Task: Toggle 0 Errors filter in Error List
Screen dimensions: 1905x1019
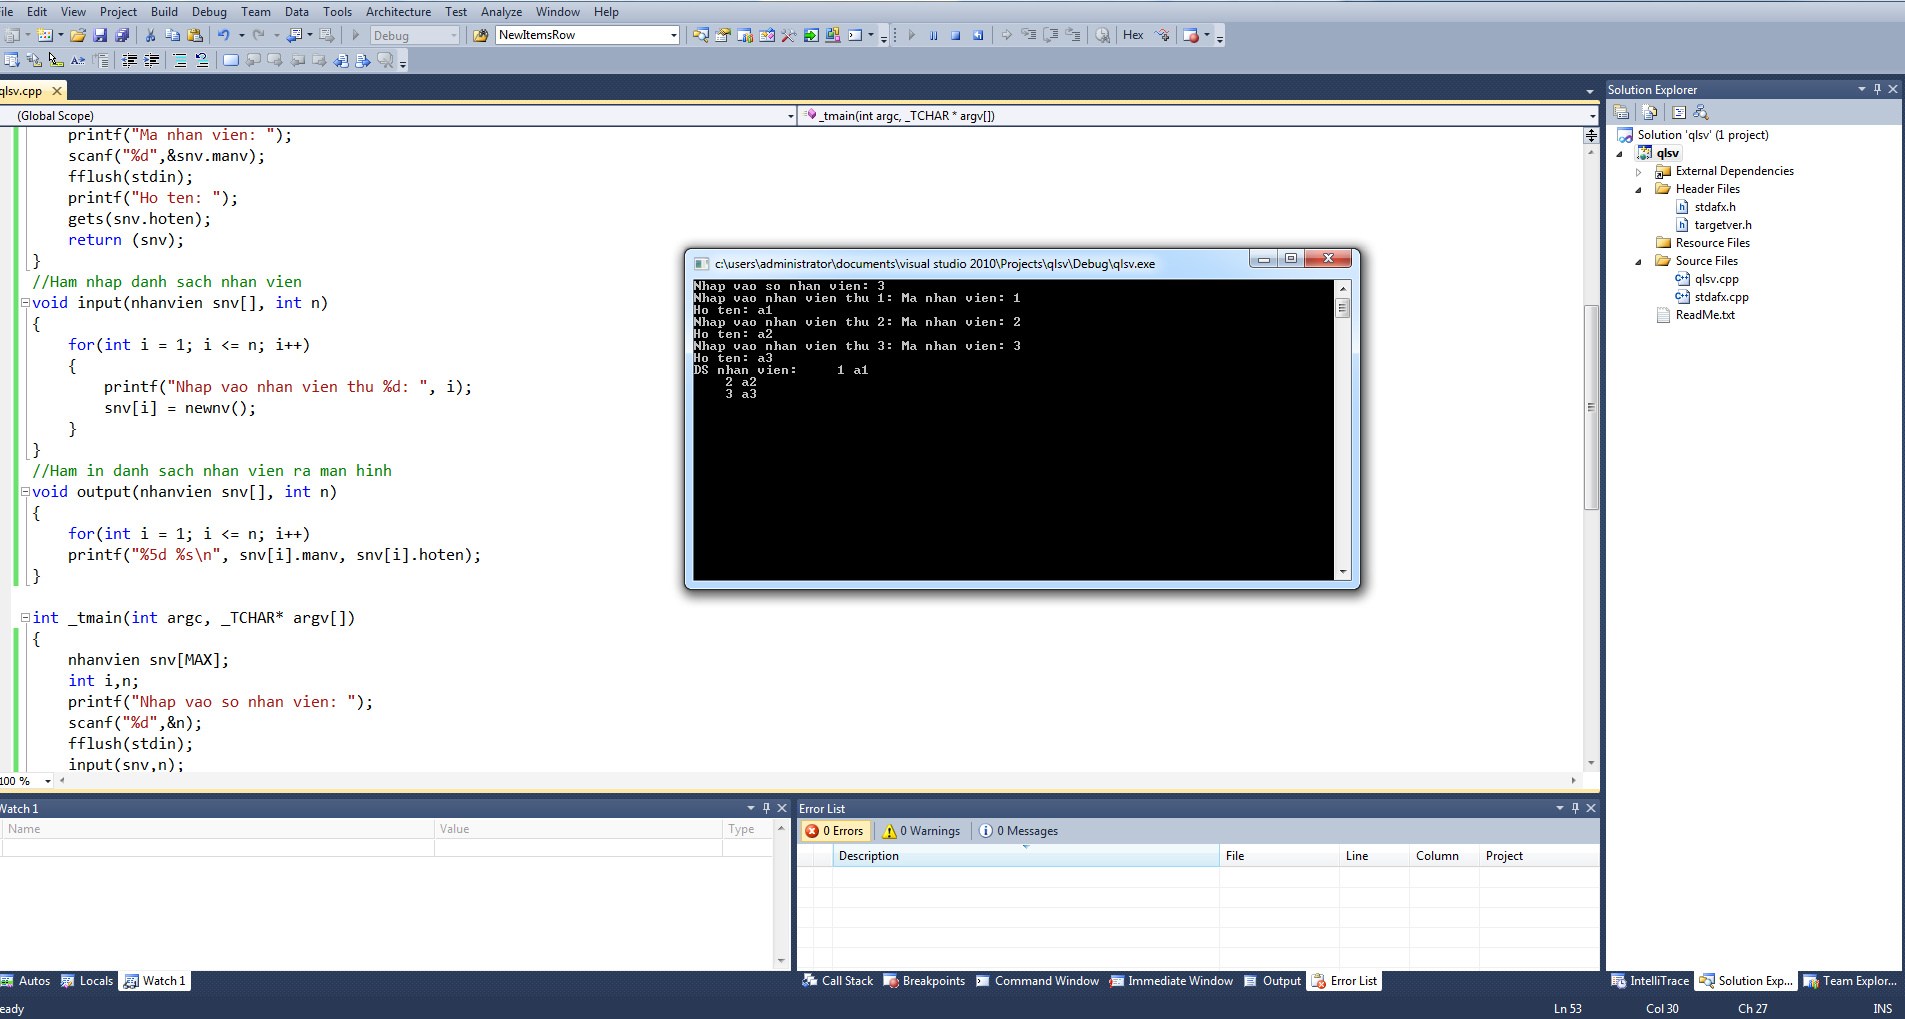Action: click(835, 831)
